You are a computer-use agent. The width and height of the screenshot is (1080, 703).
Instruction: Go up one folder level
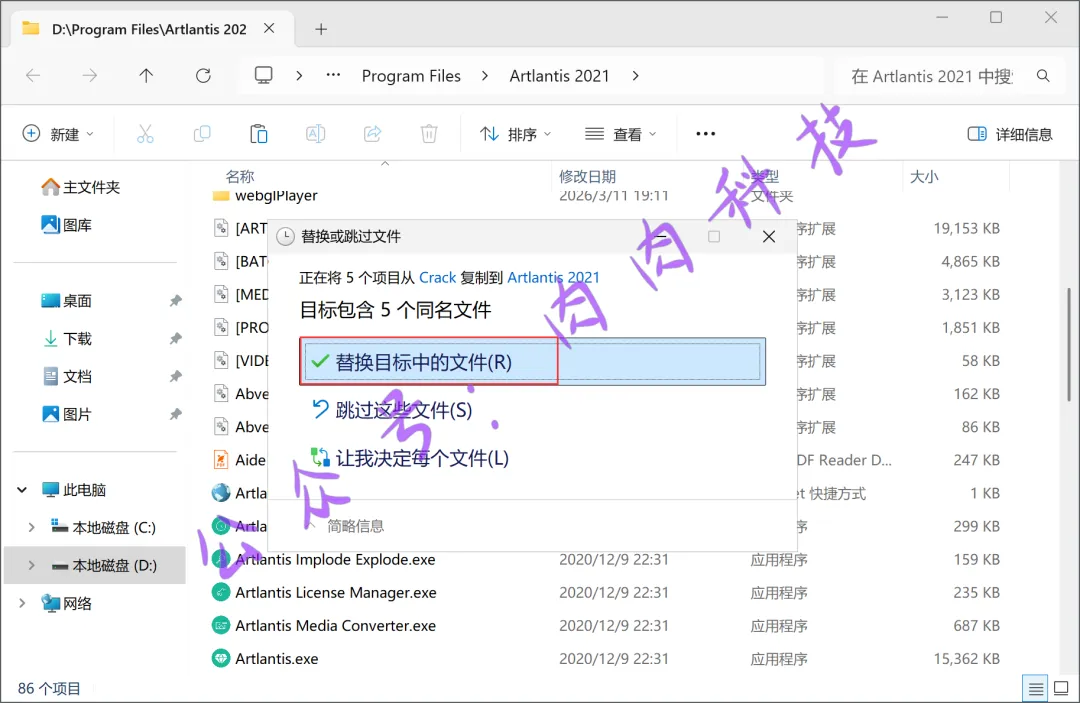(x=146, y=76)
